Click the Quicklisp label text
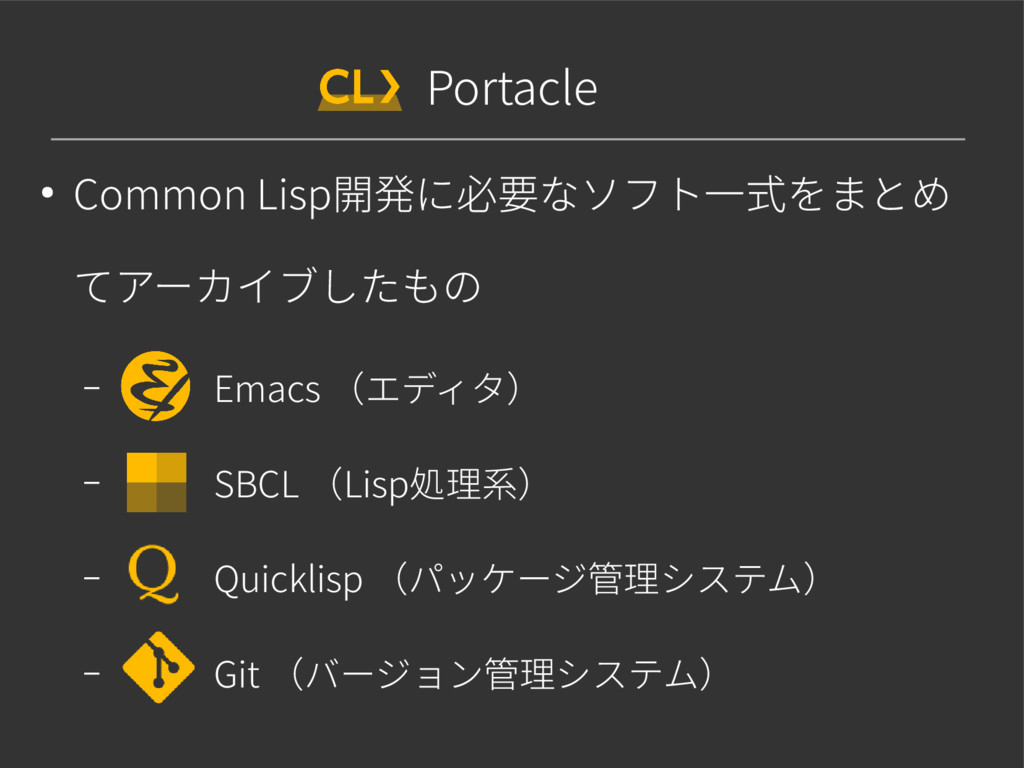 click(x=288, y=580)
